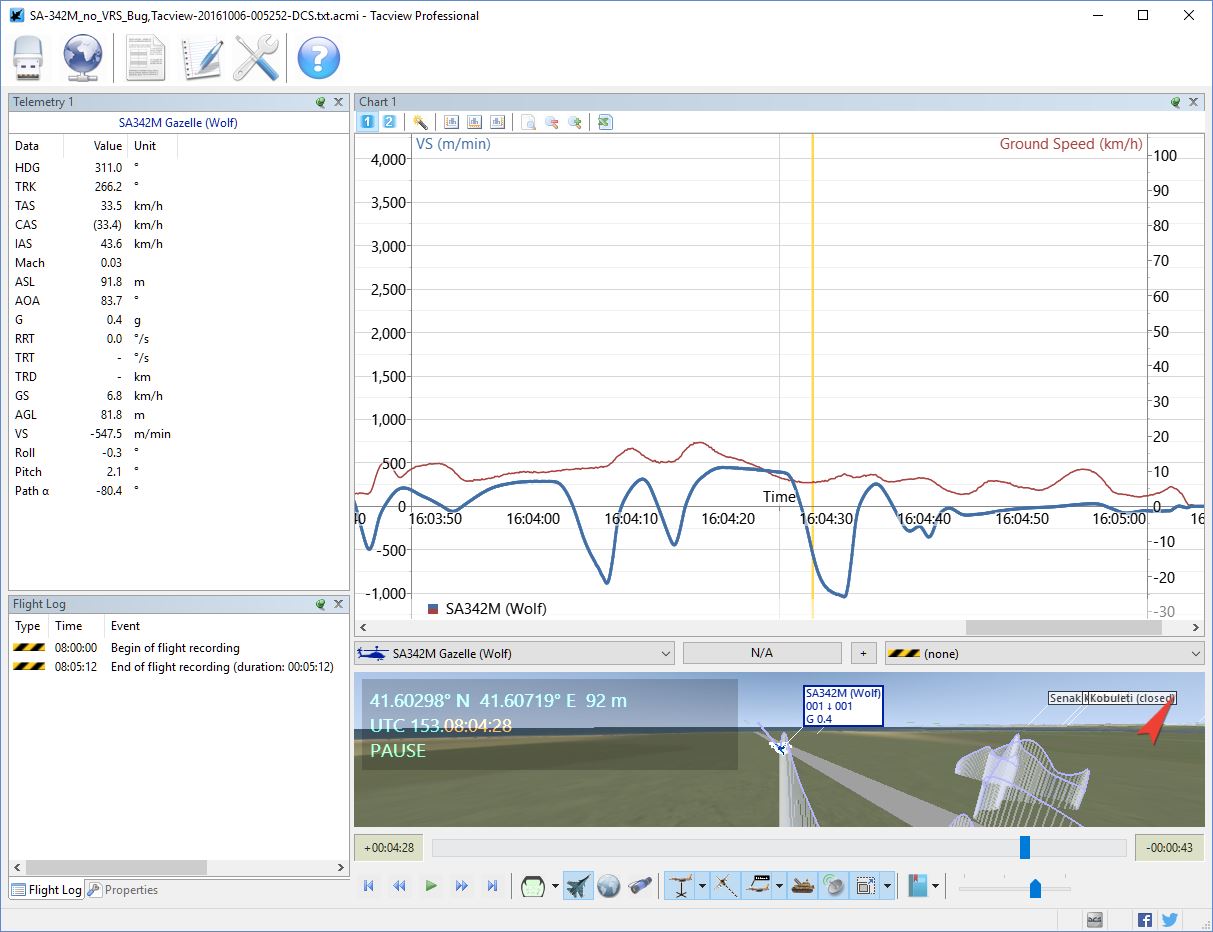Close the Telemetry 1 panel
Image resolution: width=1213 pixels, height=932 pixels.
pyautogui.click(x=339, y=102)
